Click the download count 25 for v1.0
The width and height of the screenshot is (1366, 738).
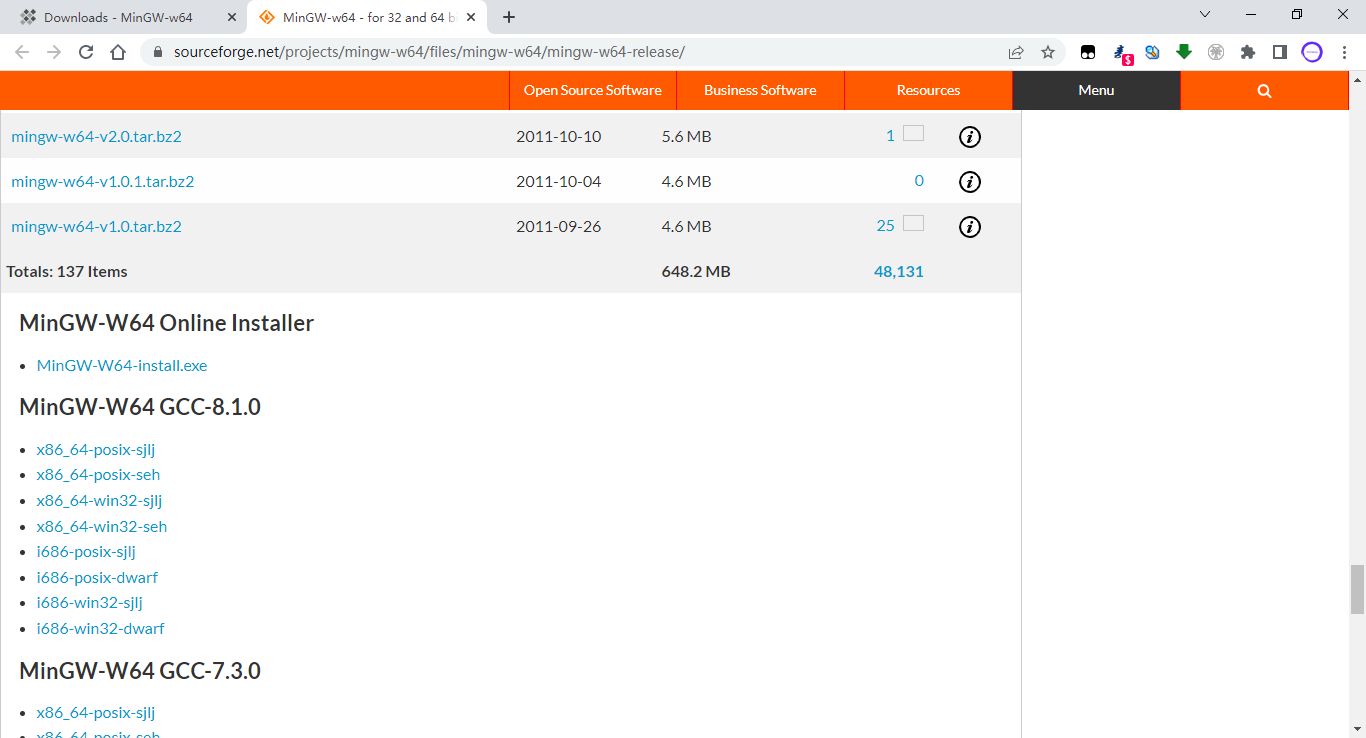[x=885, y=226]
